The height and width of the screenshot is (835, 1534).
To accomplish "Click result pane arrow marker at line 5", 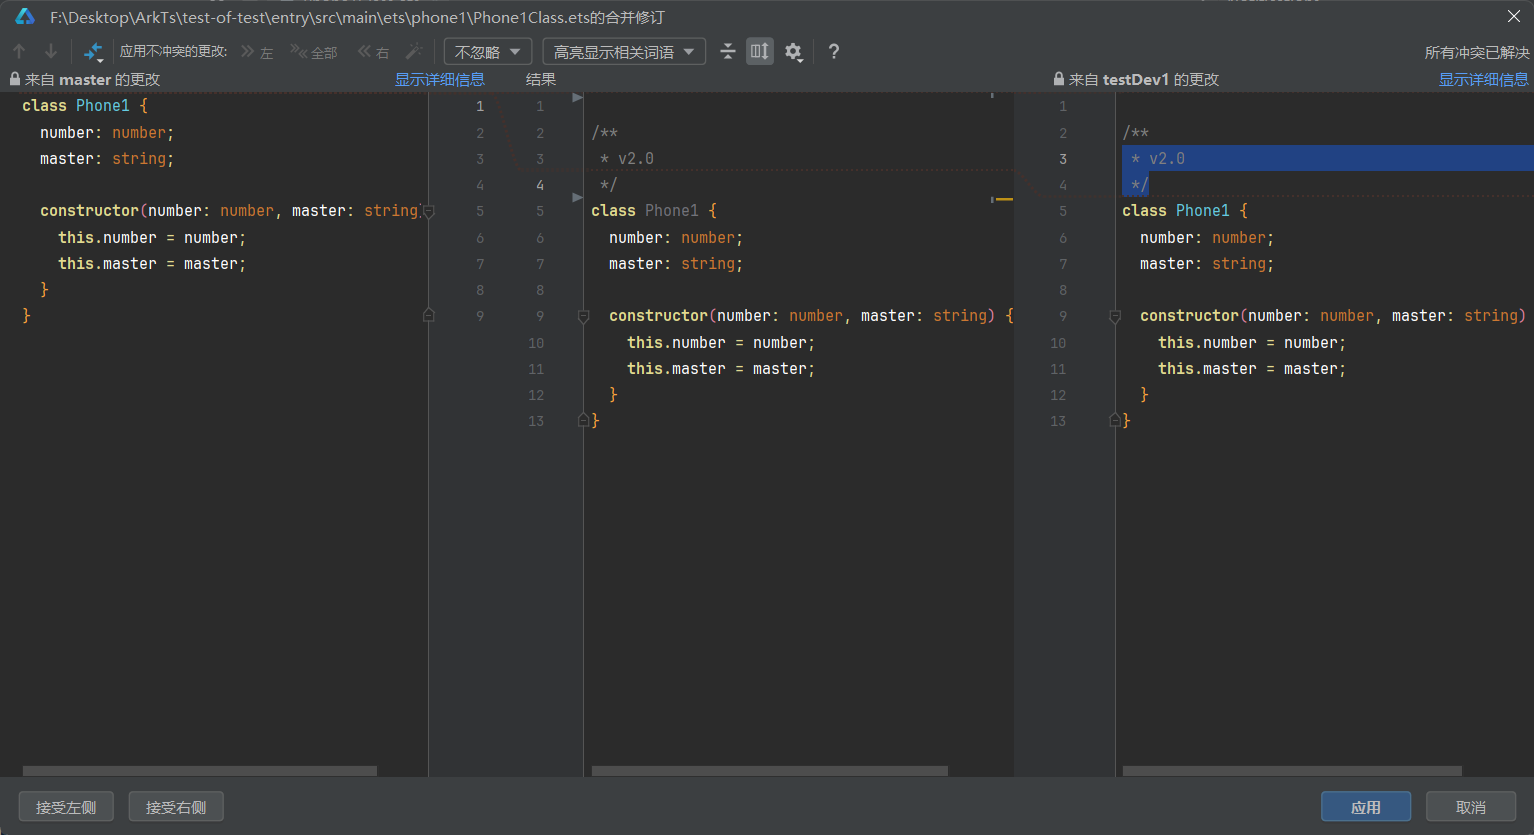I will click(x=577, y=198).
